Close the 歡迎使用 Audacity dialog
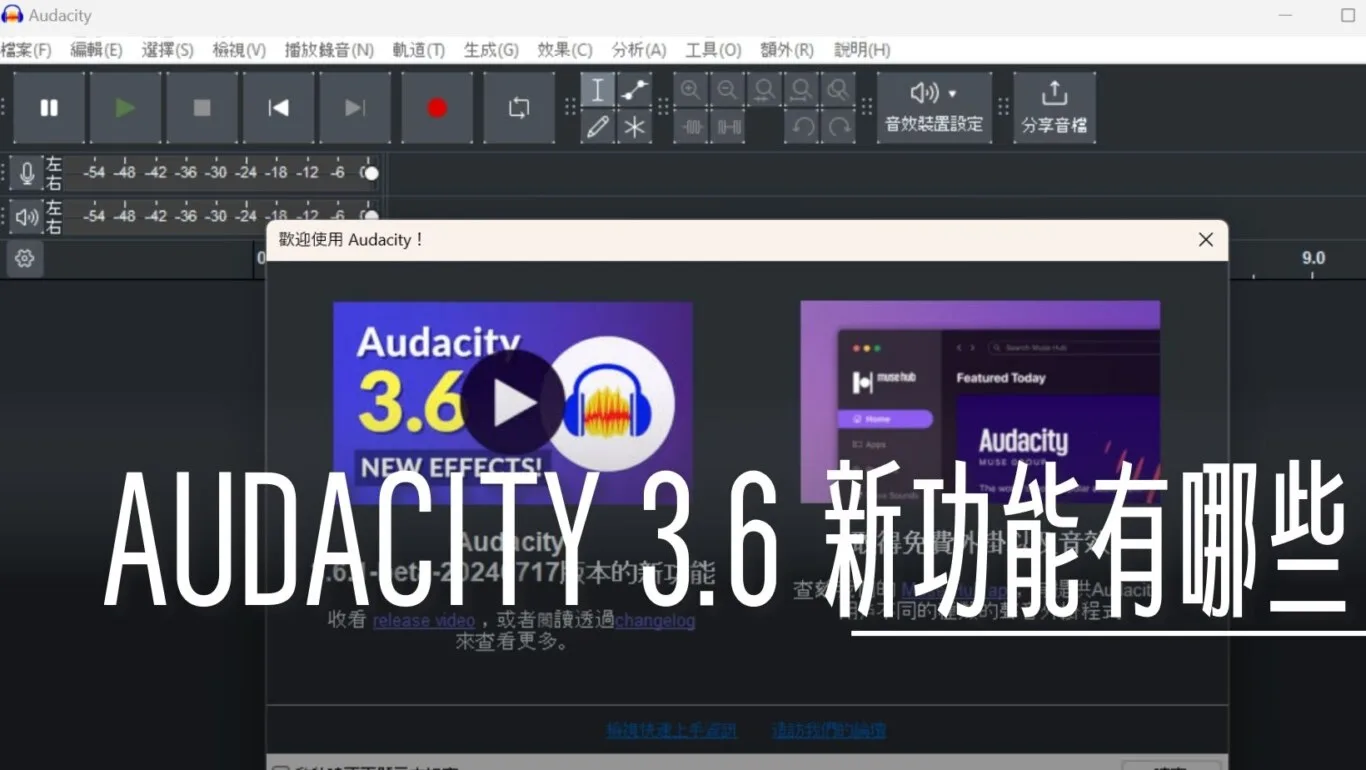 [1205, 240]
